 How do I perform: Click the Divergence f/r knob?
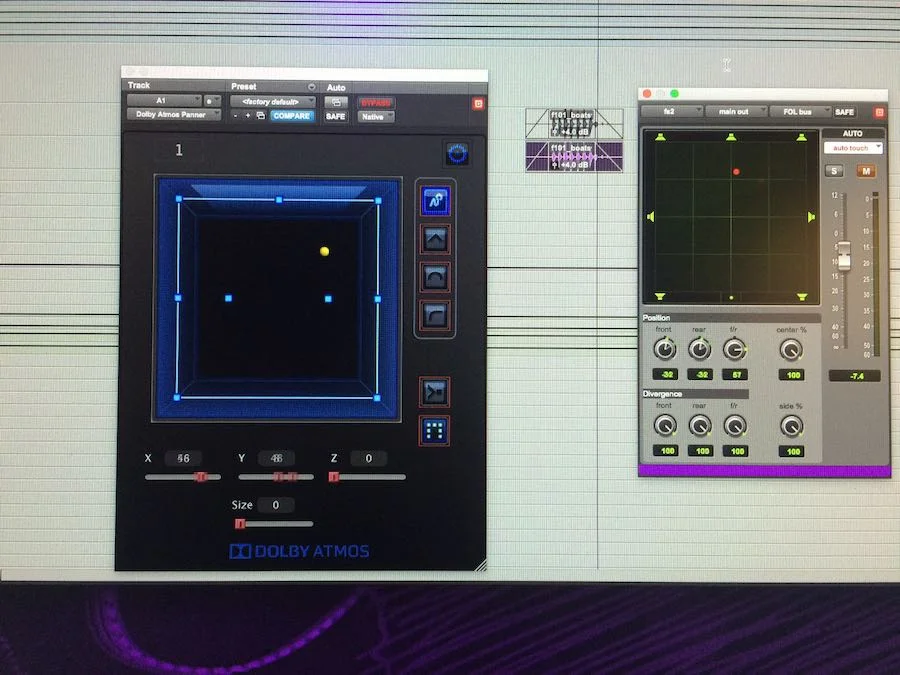click(735, 425)
